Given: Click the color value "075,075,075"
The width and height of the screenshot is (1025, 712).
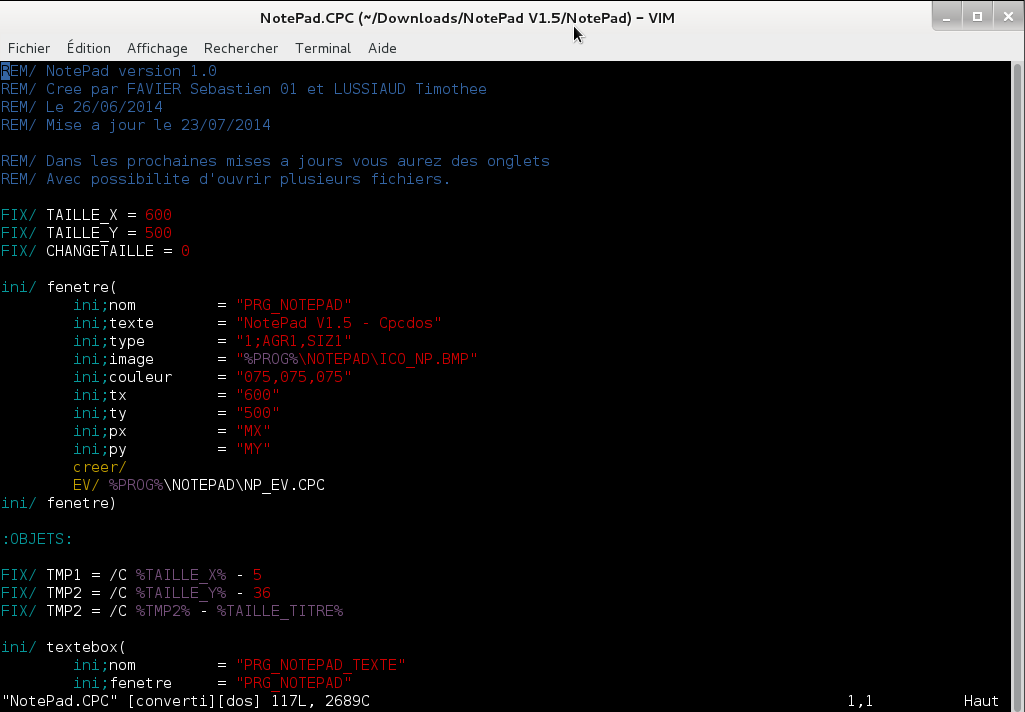Looking at the screenshot, I should [294, 377].
